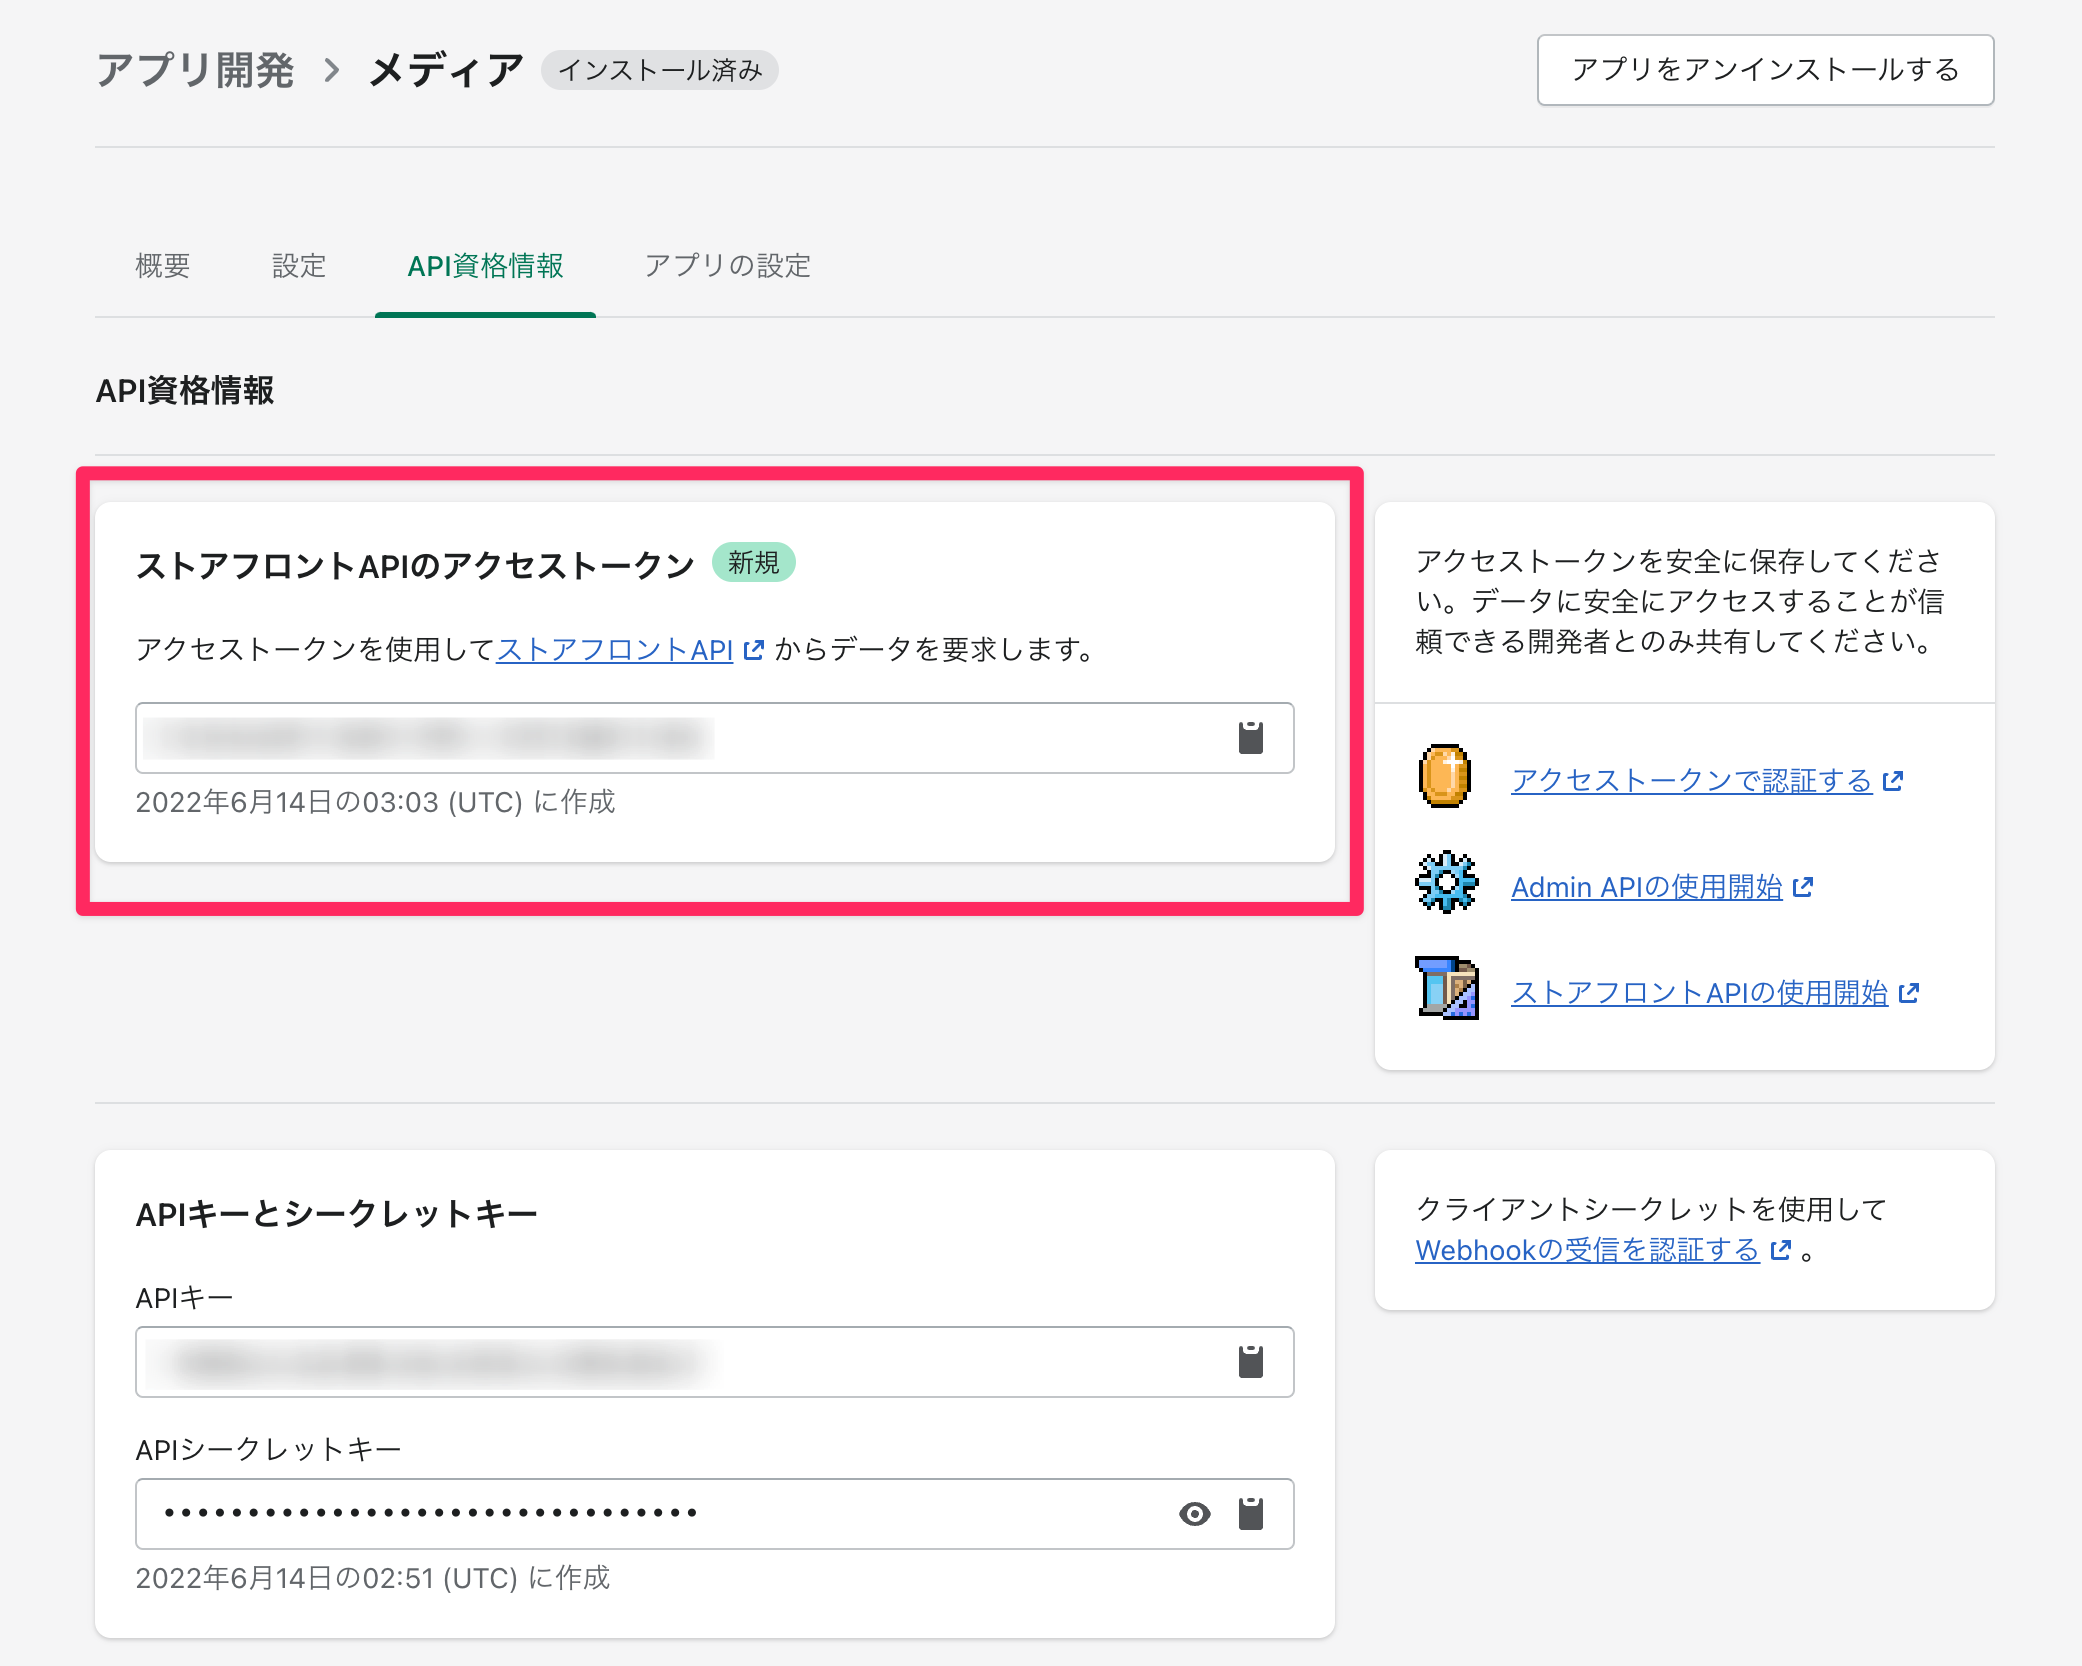Click the blue gear icon

coord(1445,882)
